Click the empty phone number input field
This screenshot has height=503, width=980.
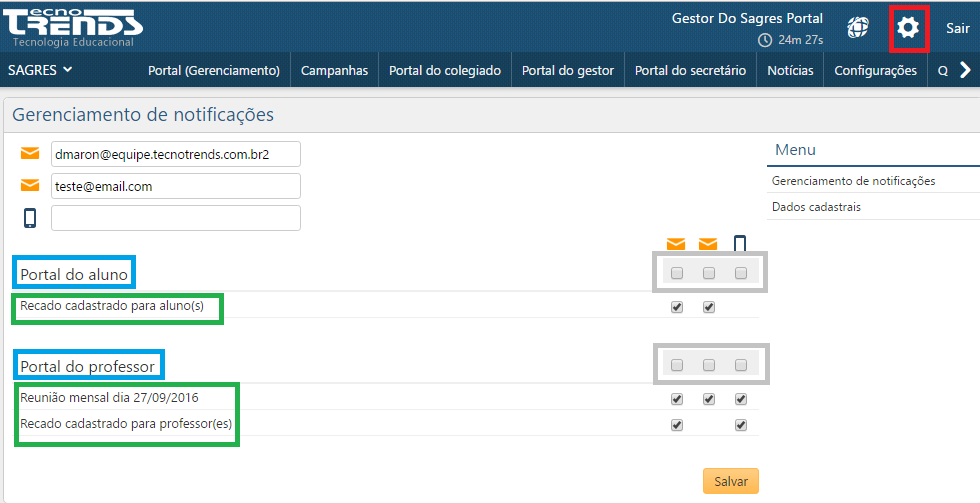175,218
